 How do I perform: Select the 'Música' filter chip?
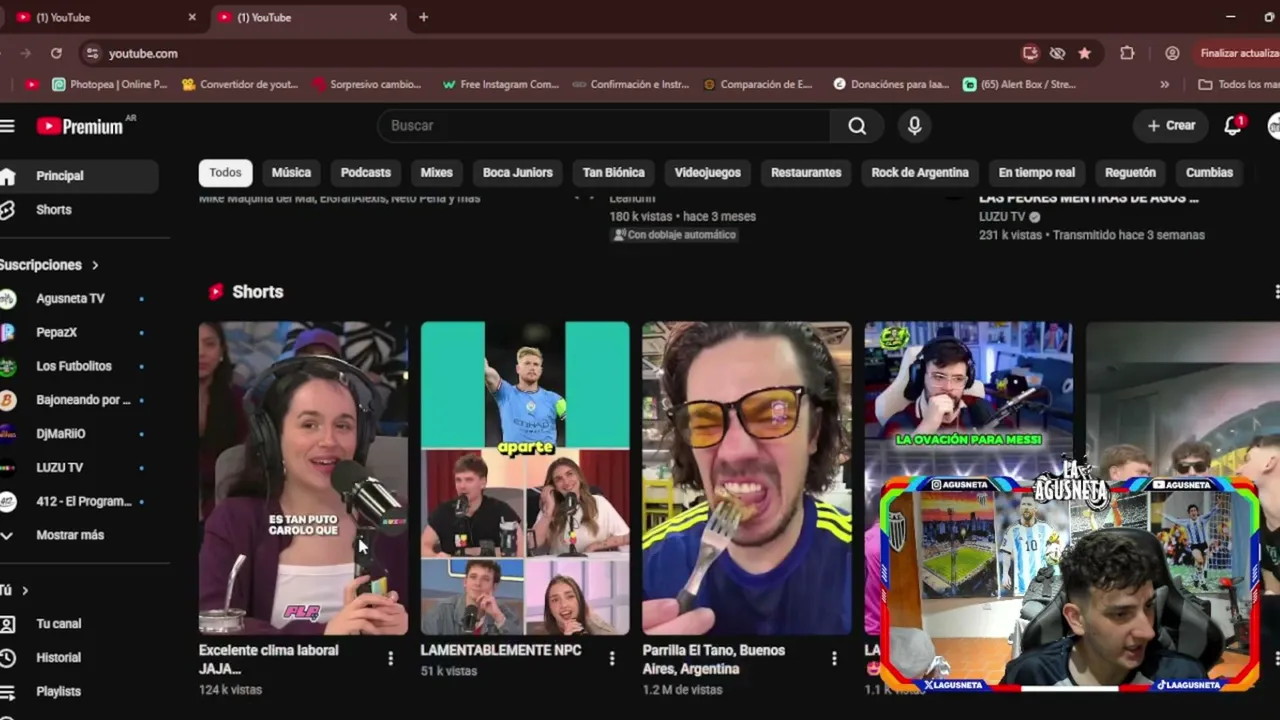coord(291,172)
